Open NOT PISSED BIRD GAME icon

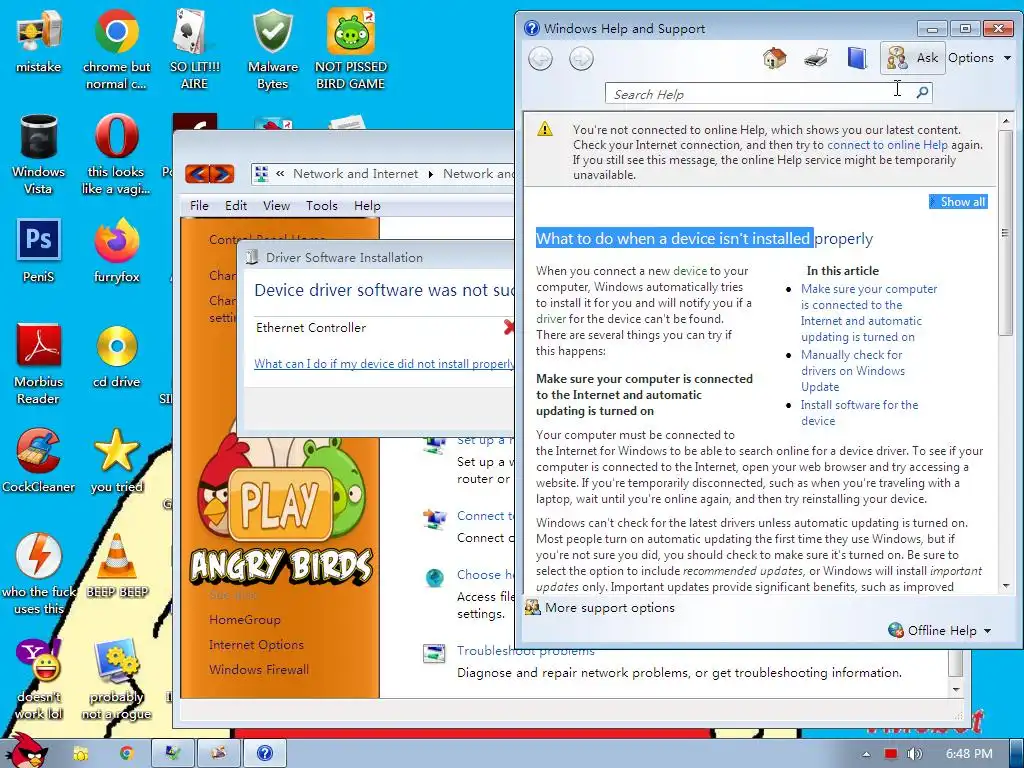click(351, 49)
